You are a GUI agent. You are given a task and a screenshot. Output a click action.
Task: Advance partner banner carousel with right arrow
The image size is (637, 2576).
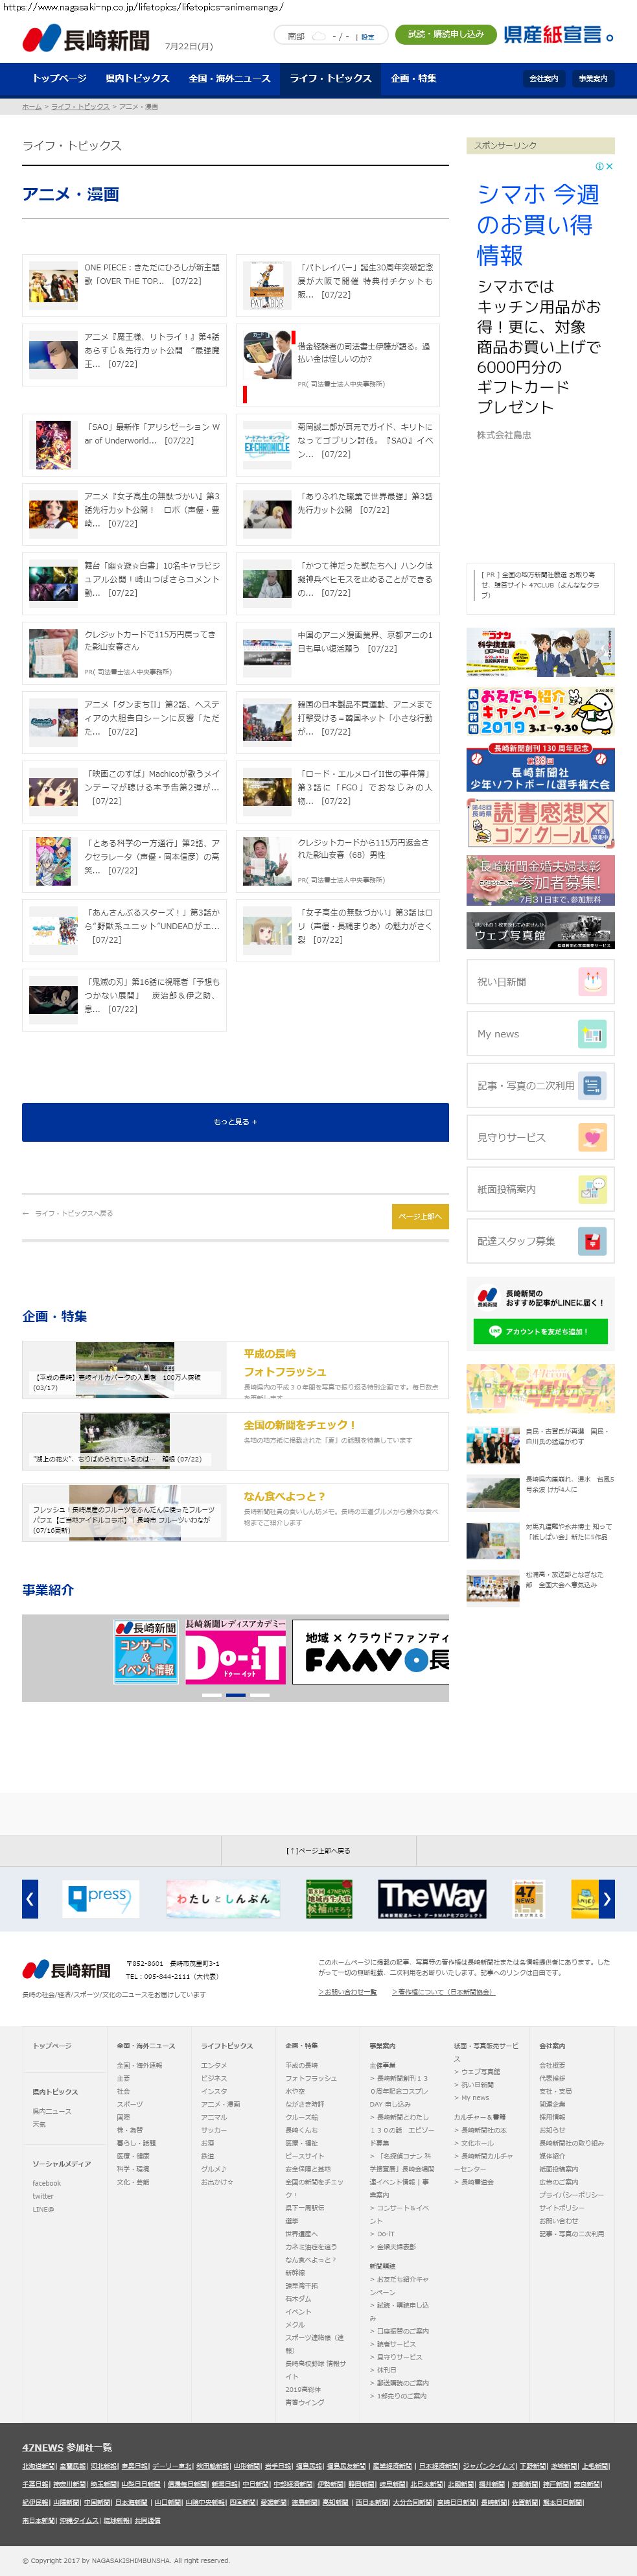606,1898
